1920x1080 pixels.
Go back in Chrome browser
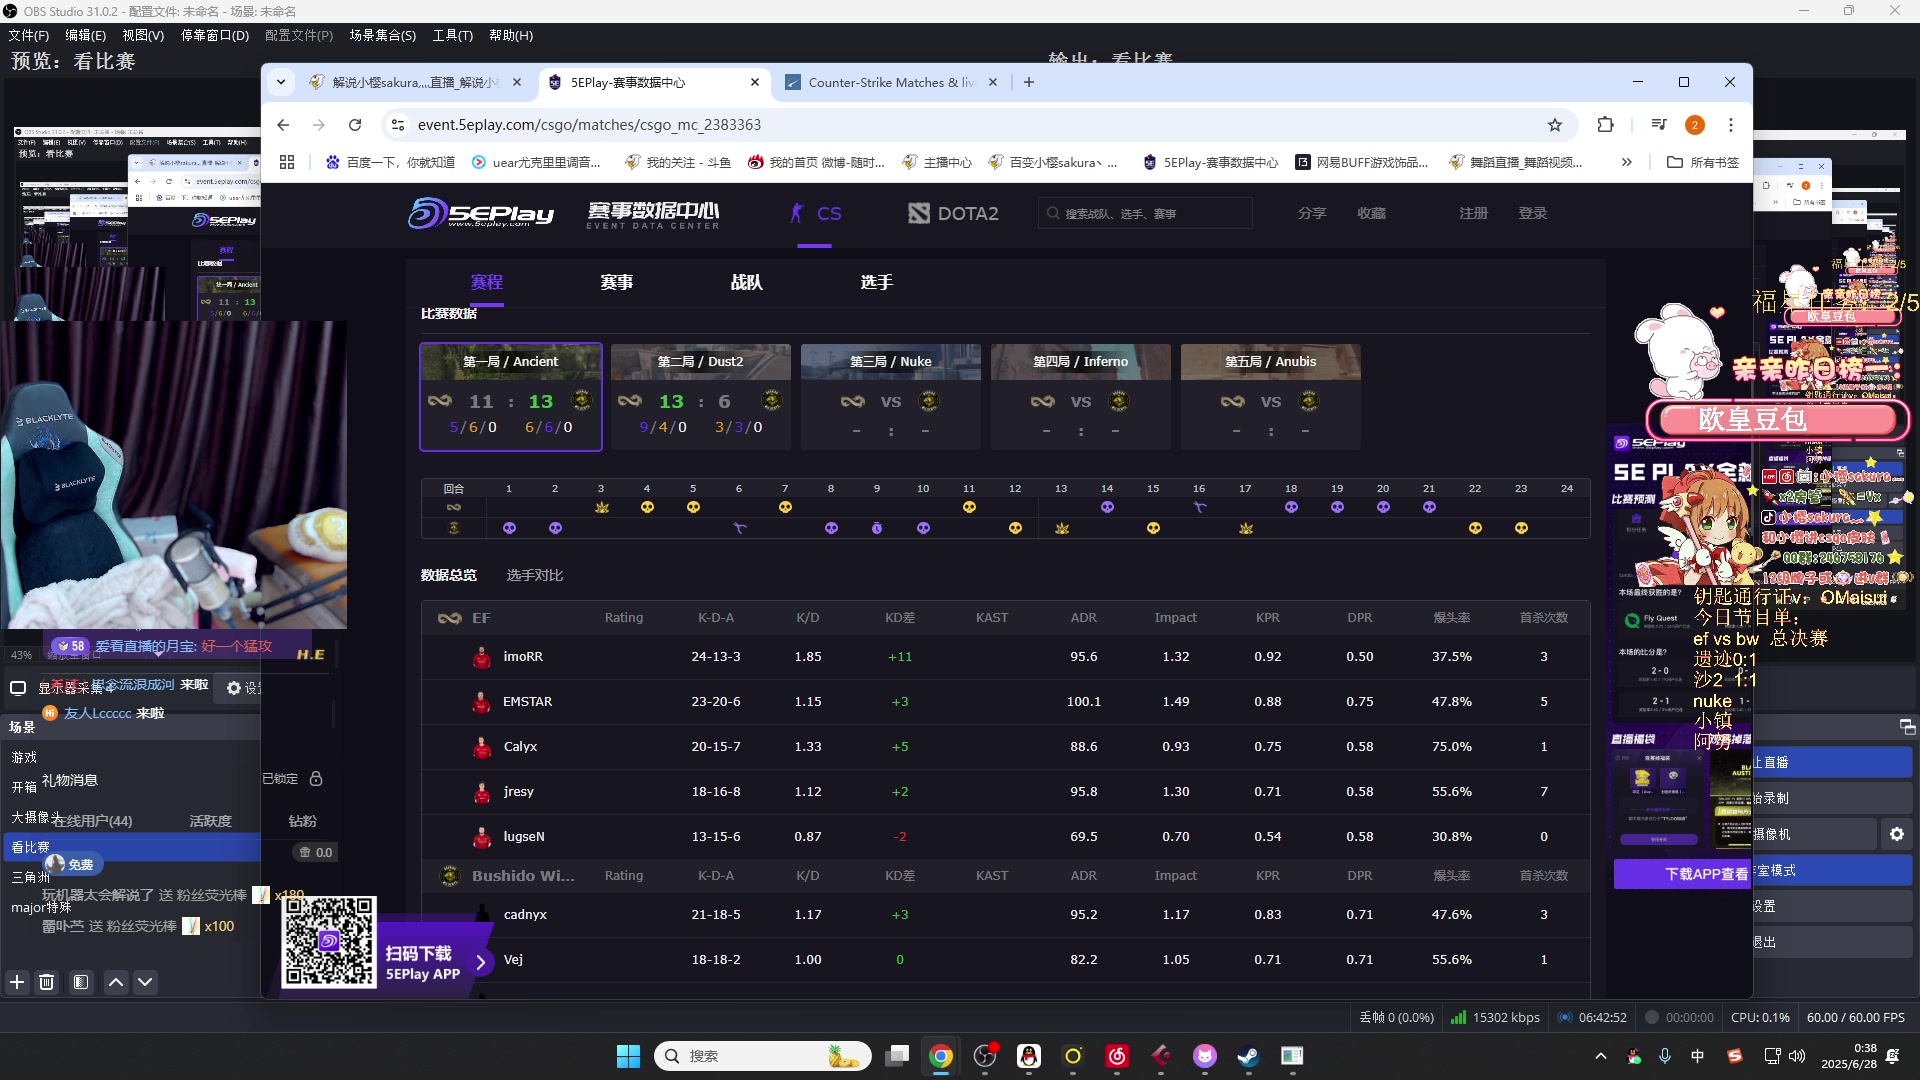(x=283, y=125)
